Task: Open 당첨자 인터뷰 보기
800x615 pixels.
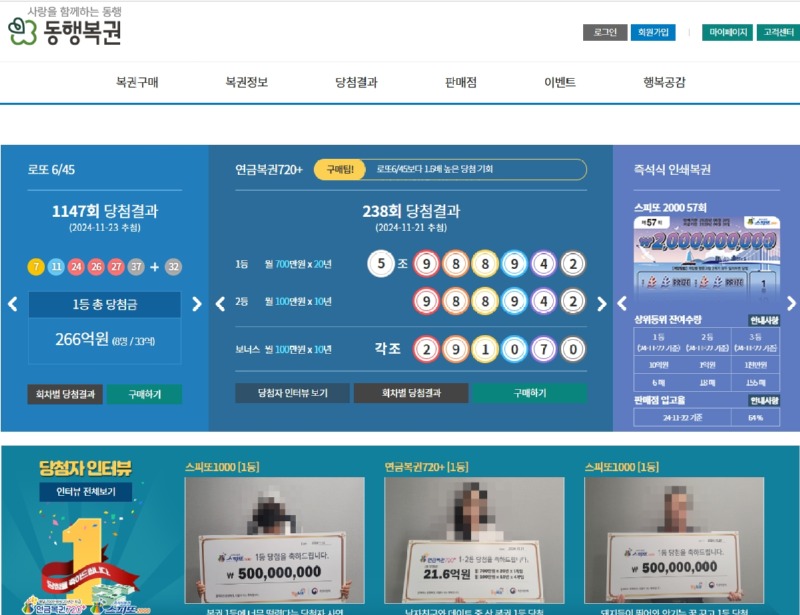Action: [292, 393]
